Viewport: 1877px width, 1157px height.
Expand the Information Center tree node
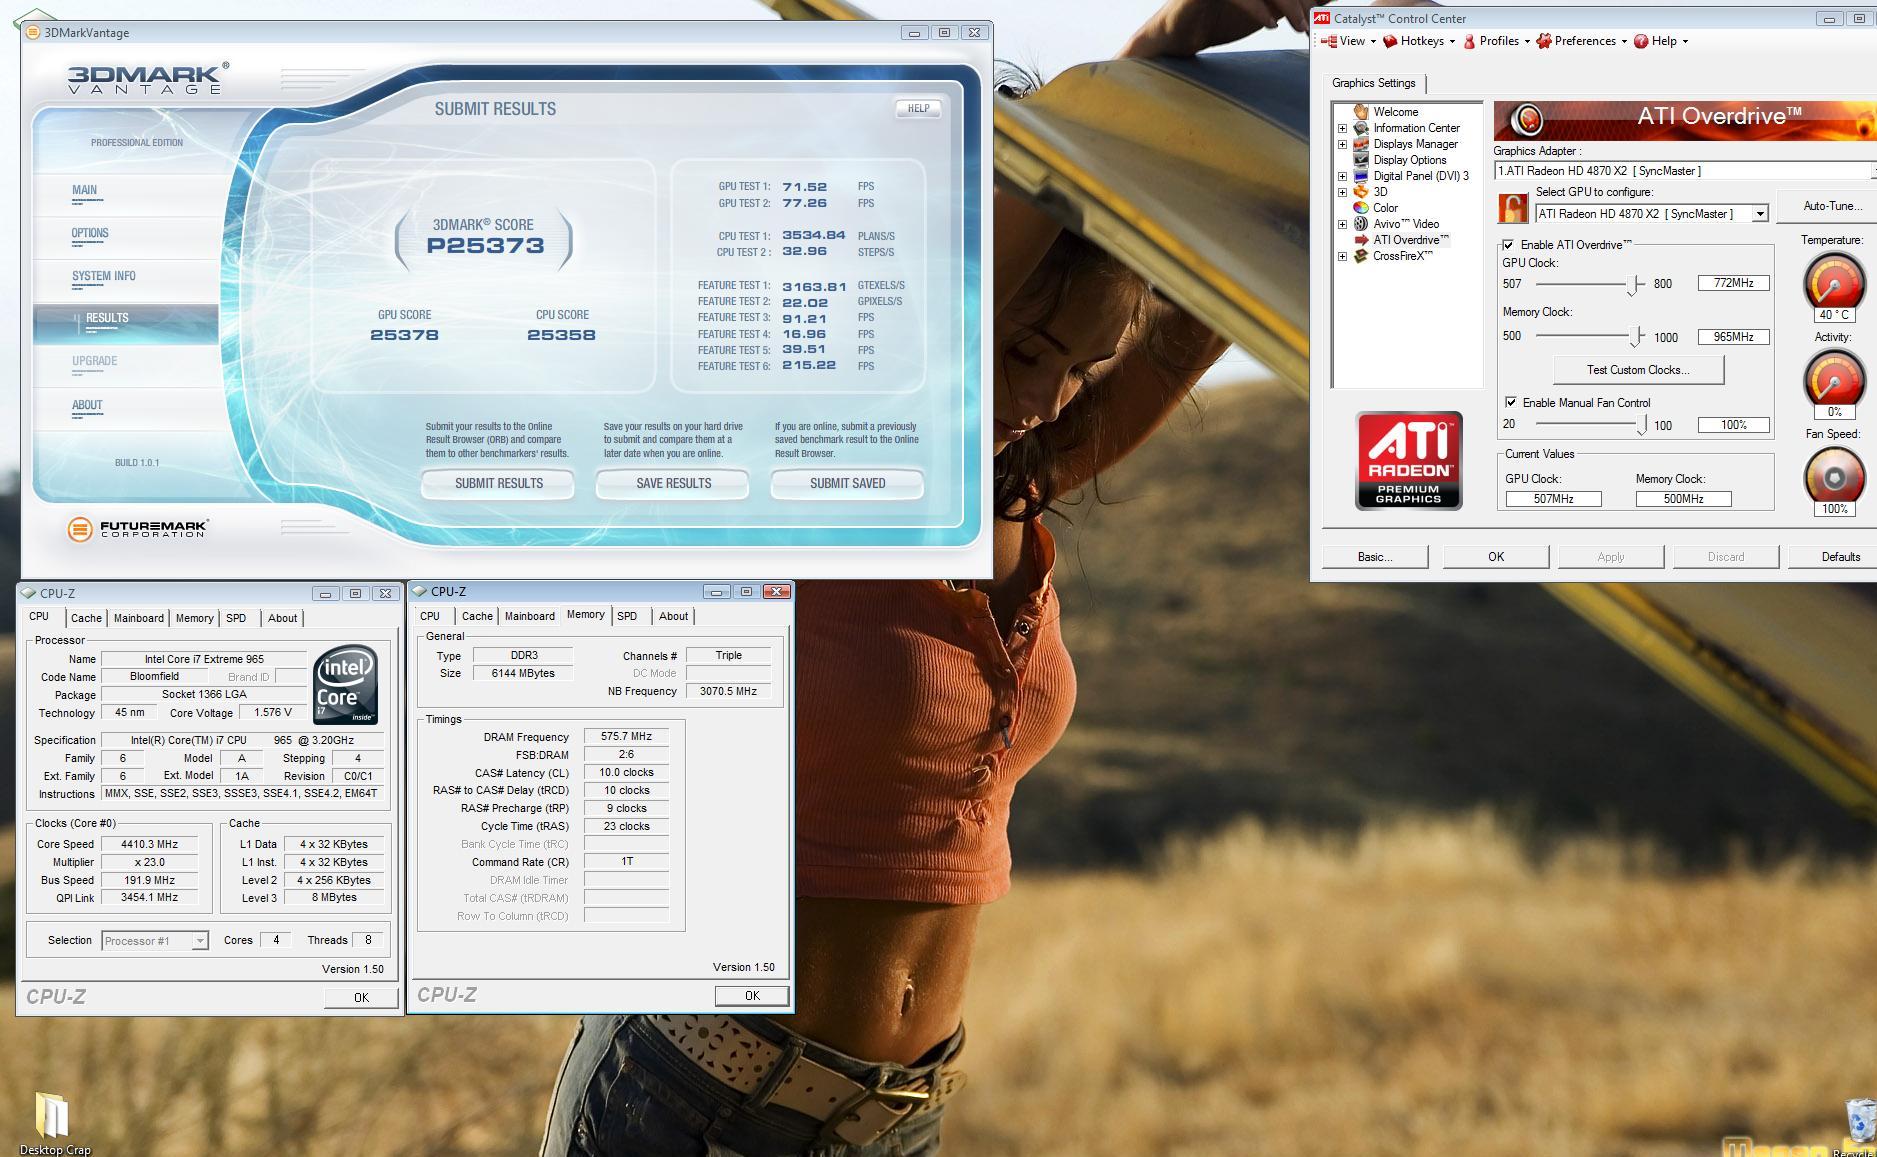pyautogui.click(x=1342, y=128)
